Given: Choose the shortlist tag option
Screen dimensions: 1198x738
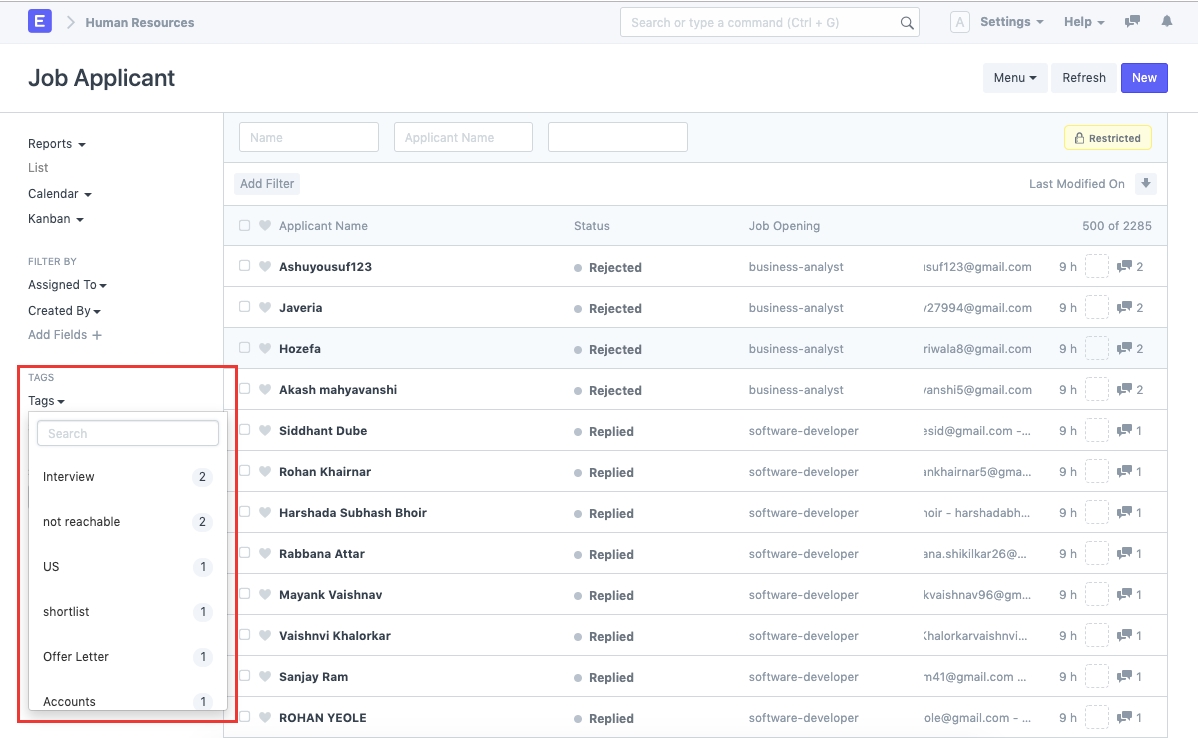Looking at the screenshot, I should click(66, 612).
